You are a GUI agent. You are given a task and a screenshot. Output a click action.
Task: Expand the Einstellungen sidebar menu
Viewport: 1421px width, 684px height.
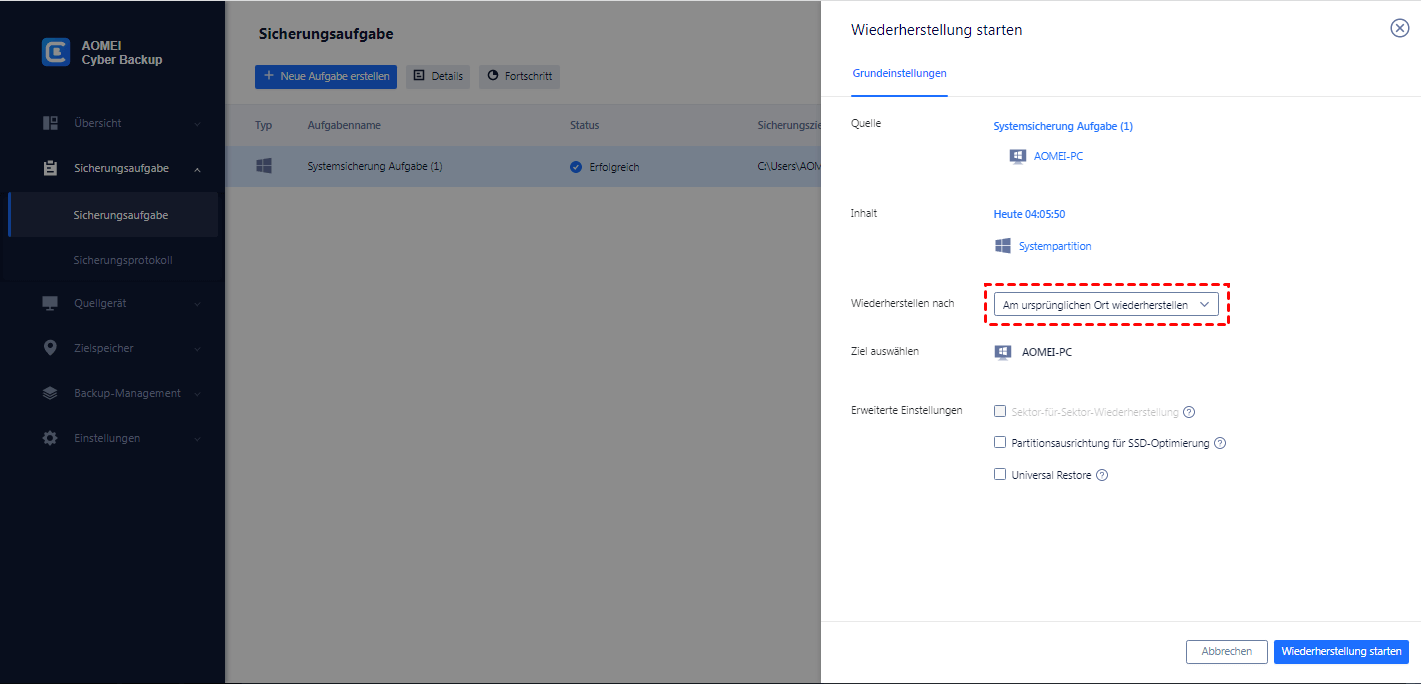click(x=197, y=439)
